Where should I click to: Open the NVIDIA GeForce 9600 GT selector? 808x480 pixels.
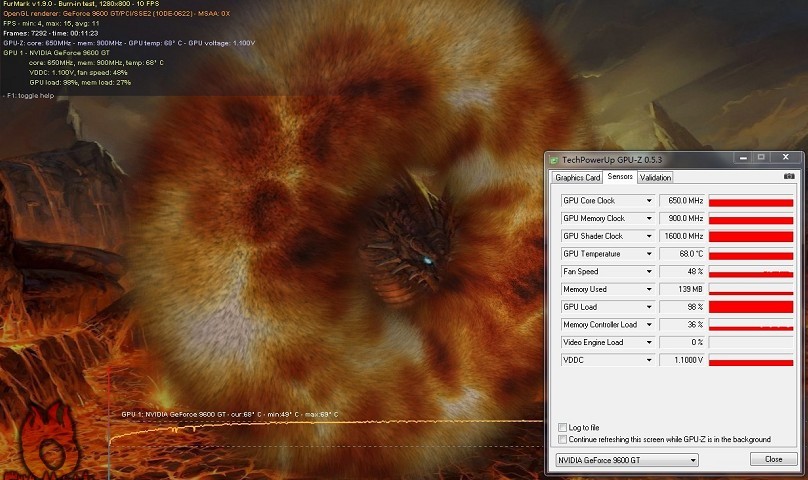click(627, 460)
